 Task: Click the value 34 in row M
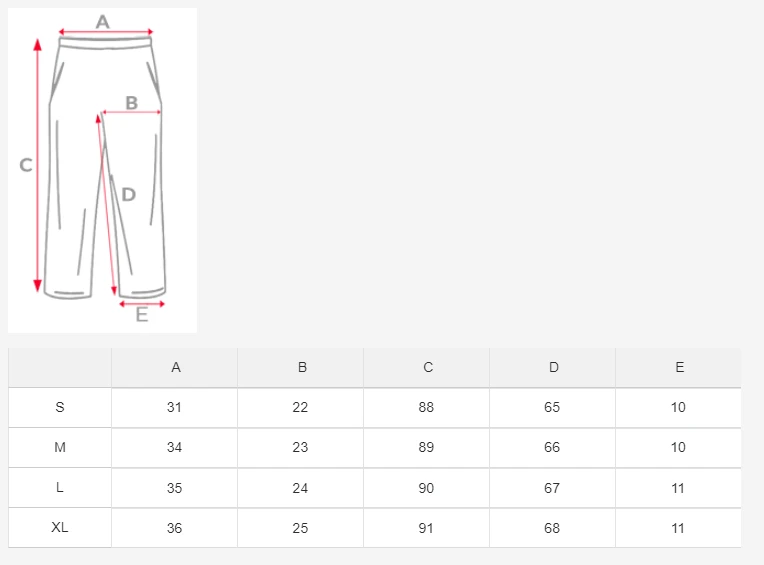174,448
